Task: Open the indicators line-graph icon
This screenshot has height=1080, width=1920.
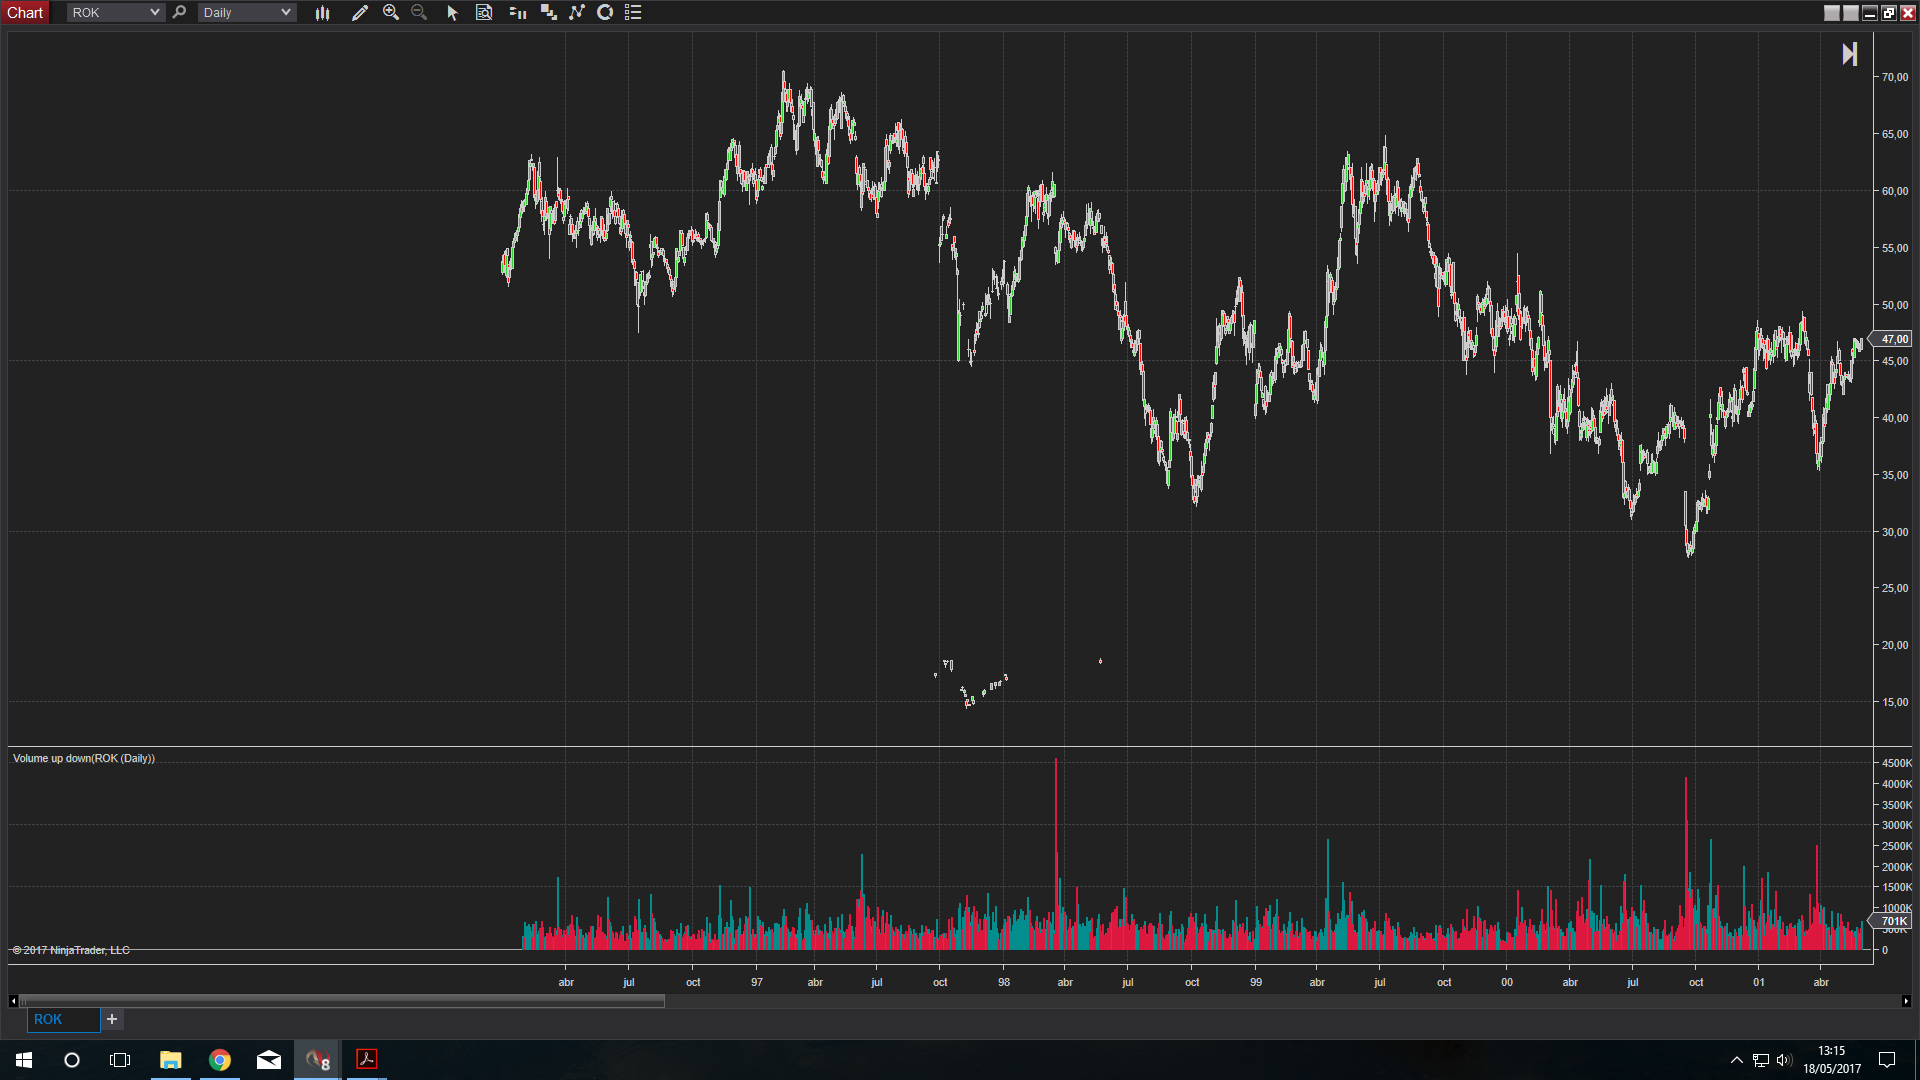Action: 577,13
